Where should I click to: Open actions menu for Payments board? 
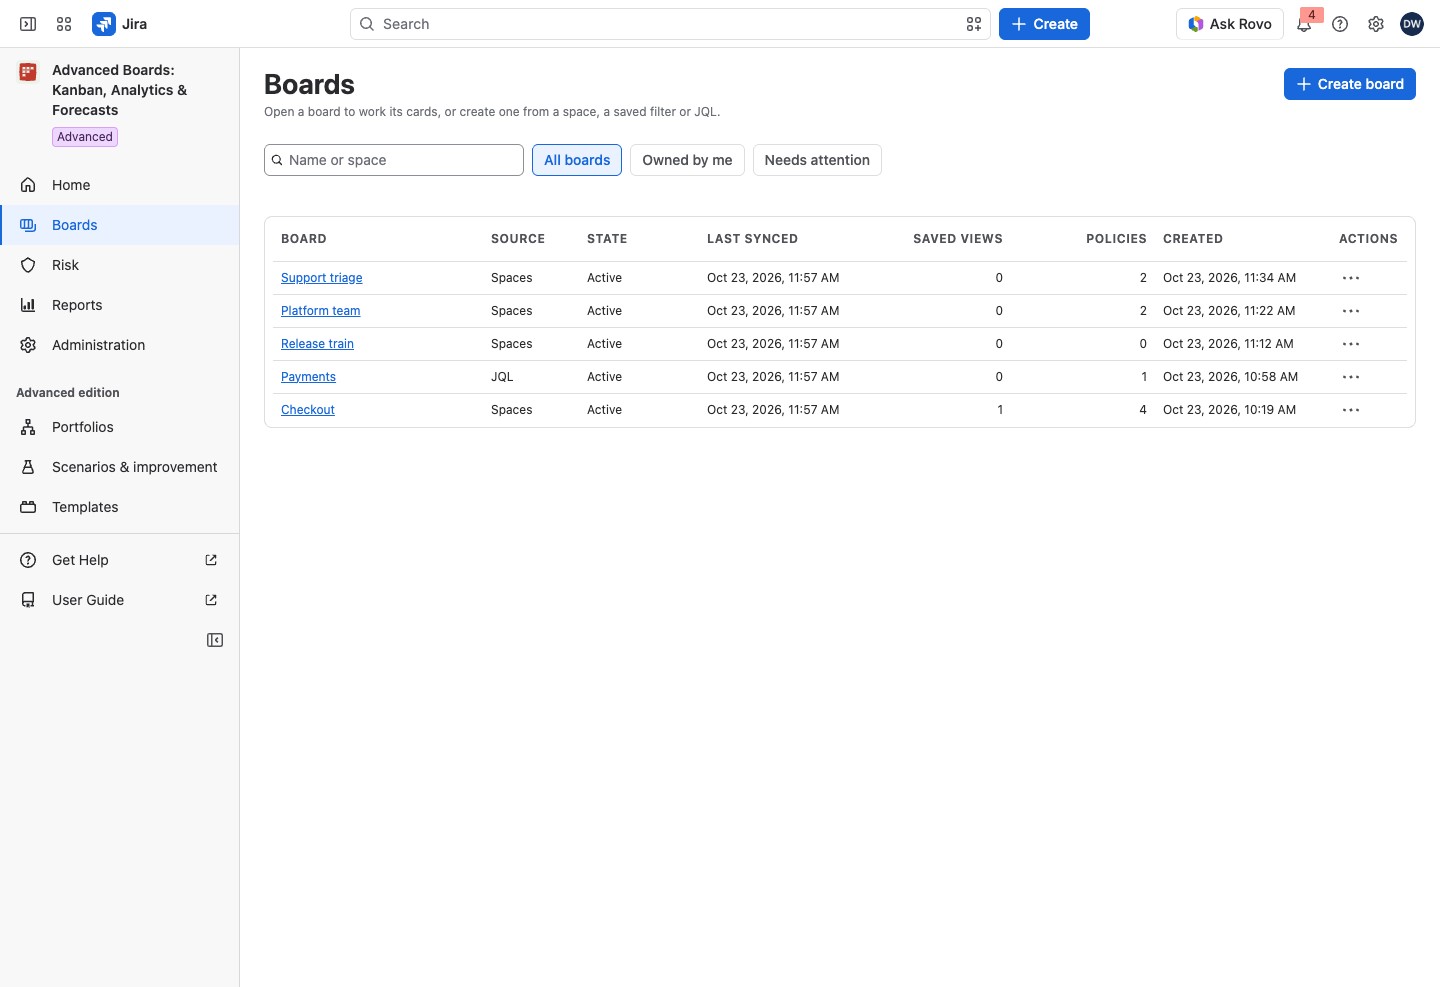click(x=1351, y=377)
